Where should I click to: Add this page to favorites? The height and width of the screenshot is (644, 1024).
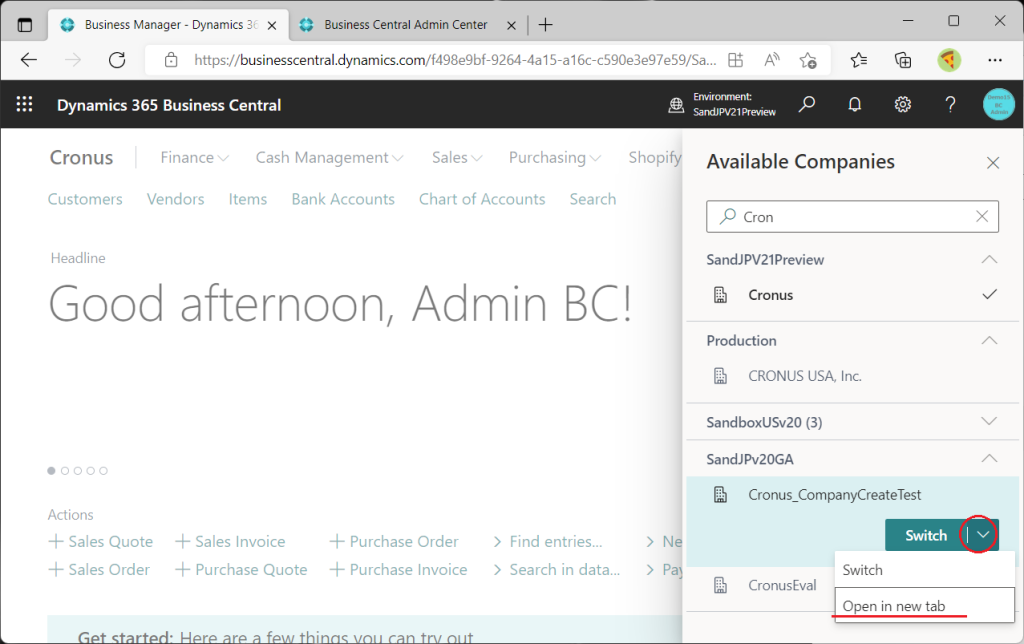coord(808,60)
